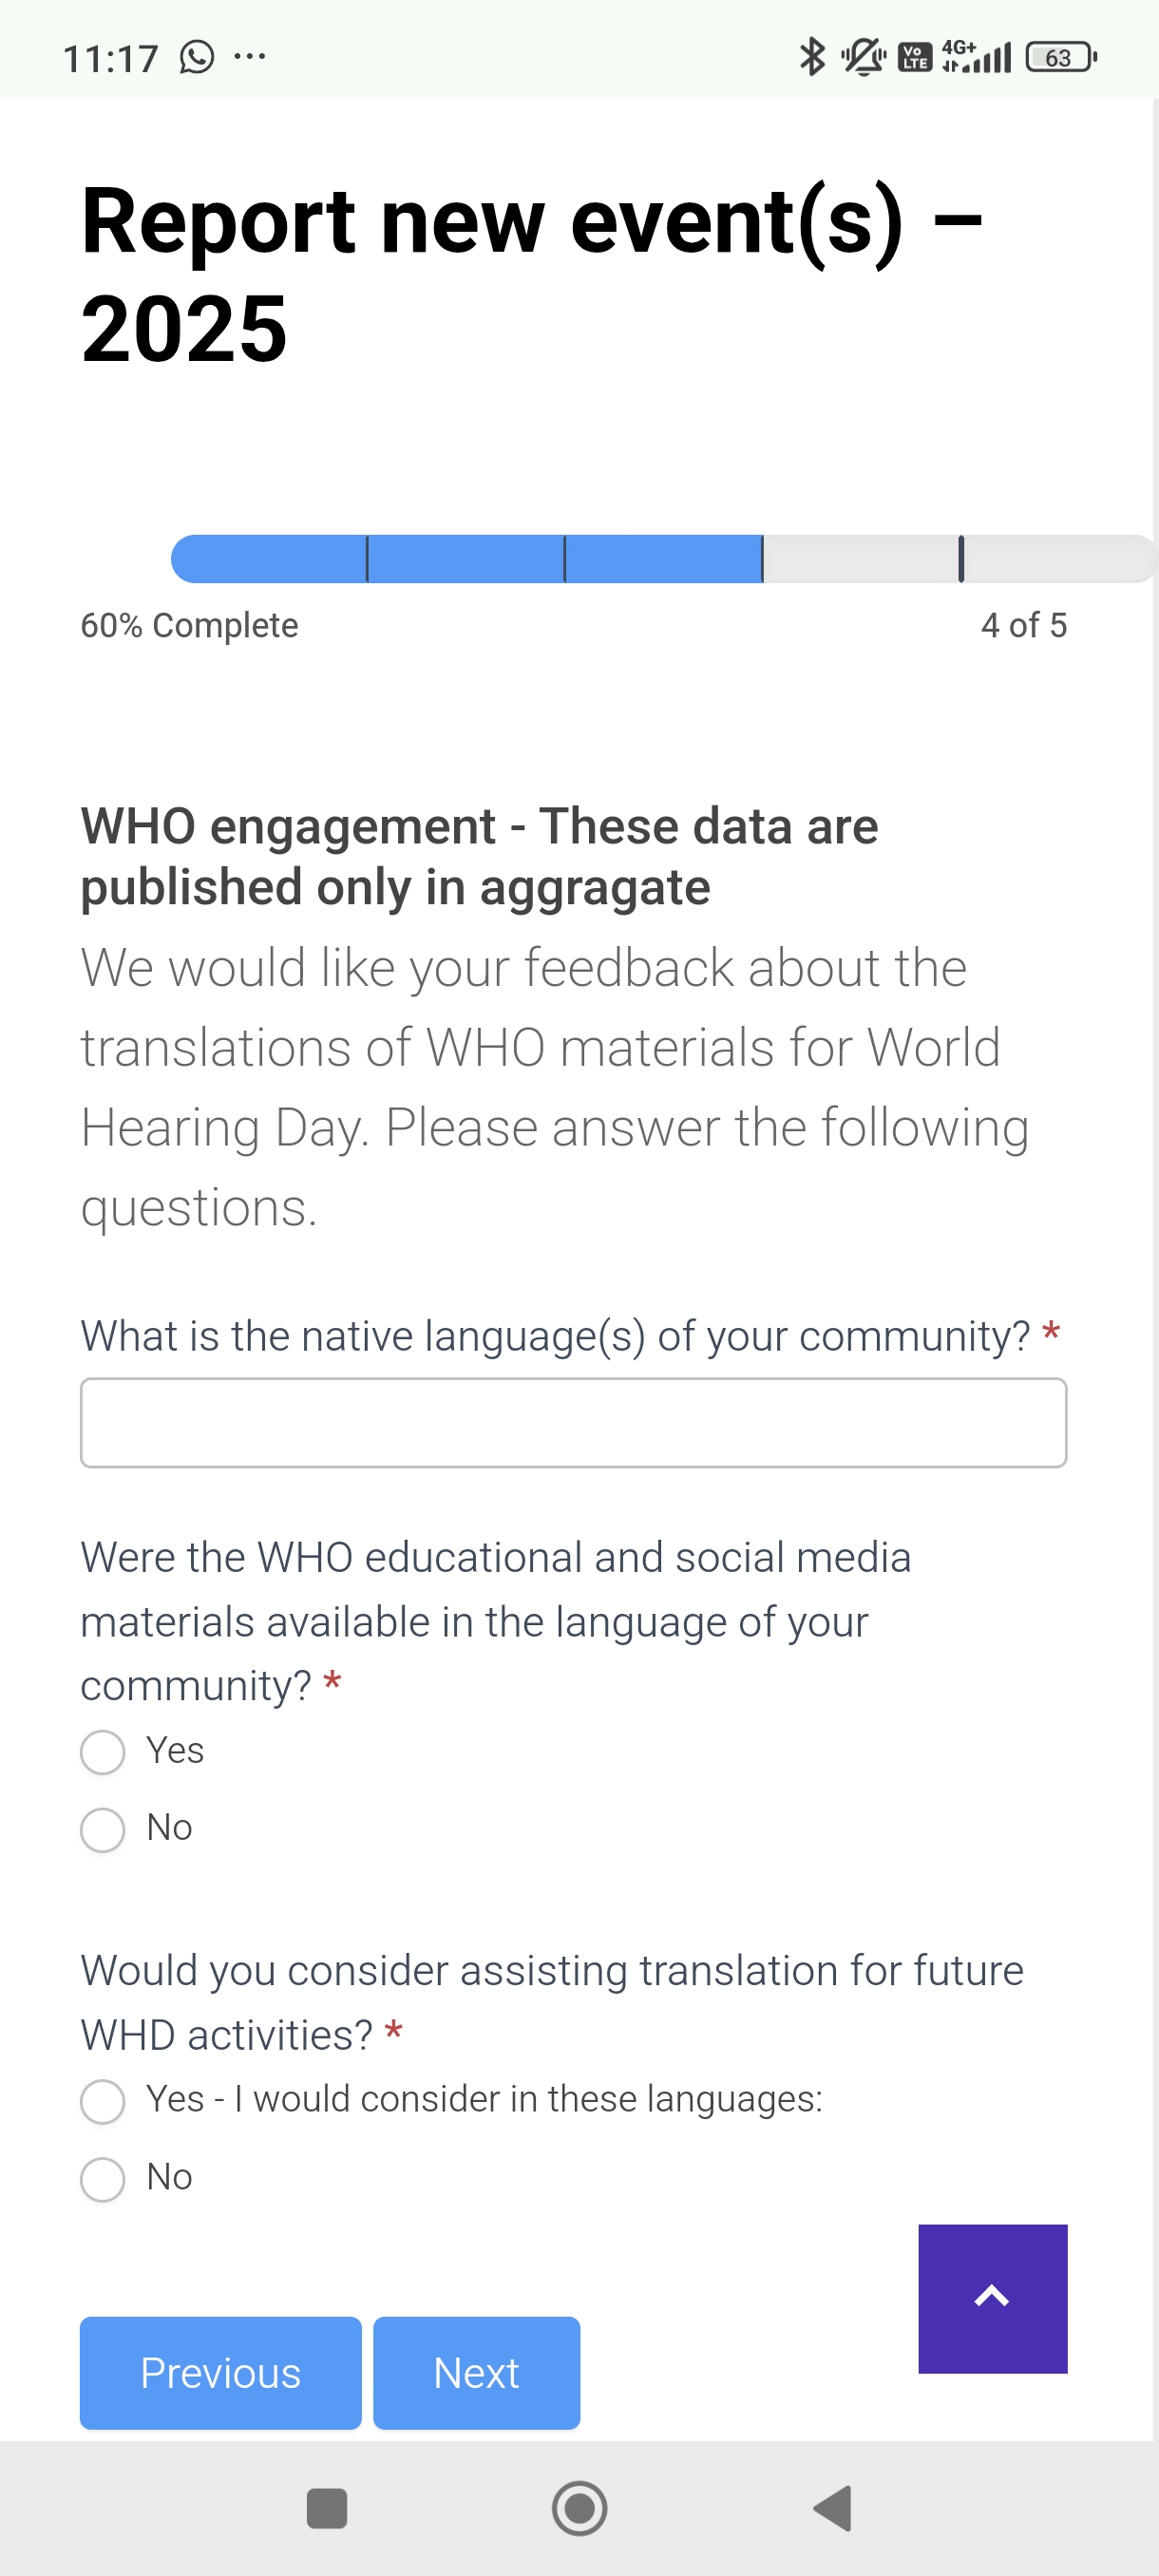Go to the Next form page
1159x2576 pixels.
tap(476, 2372)
